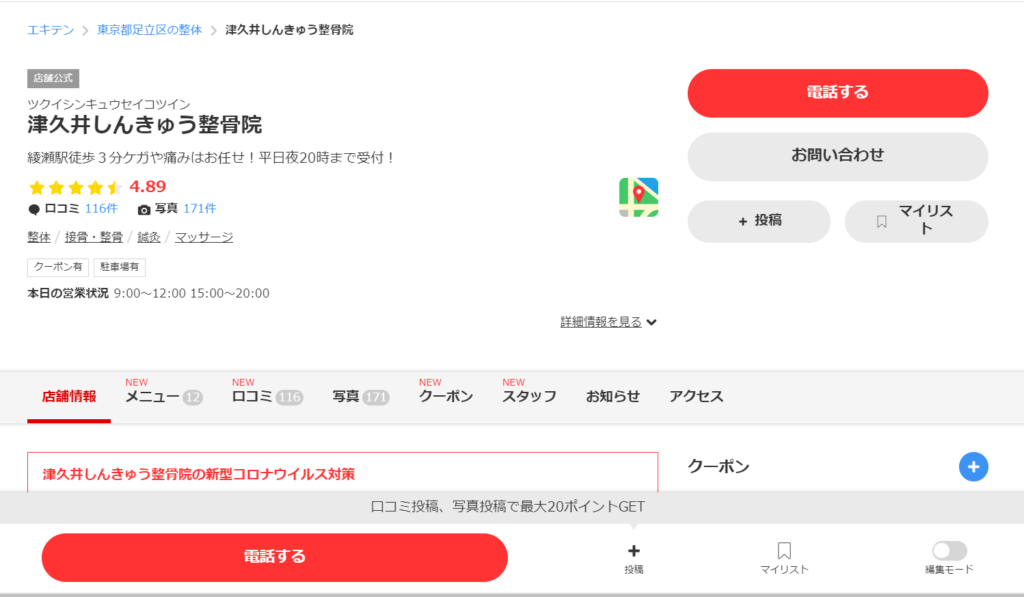Viewport: 1024px width, 597px height.
Task: Switch to the 店舗情報 tab
Action: coord(69,396)
